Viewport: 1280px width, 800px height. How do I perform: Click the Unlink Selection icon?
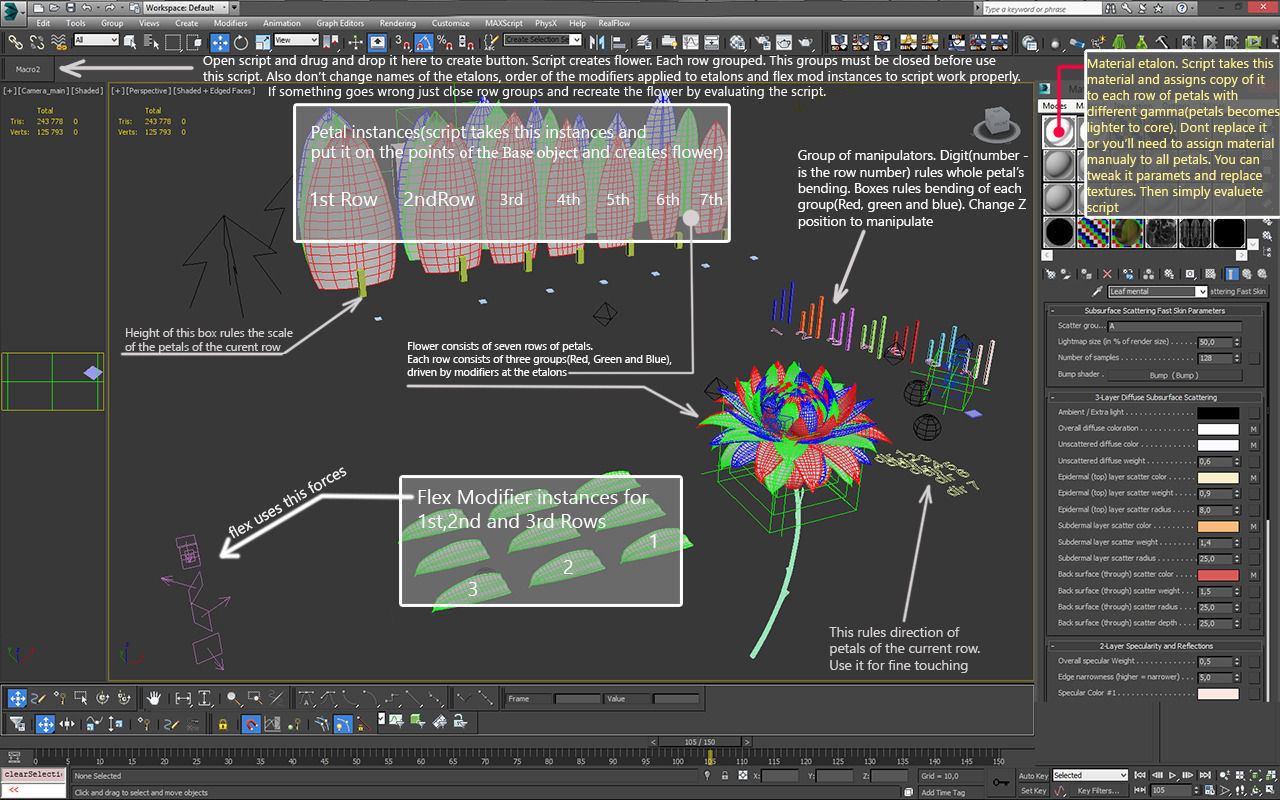click(x=37, y=42)
